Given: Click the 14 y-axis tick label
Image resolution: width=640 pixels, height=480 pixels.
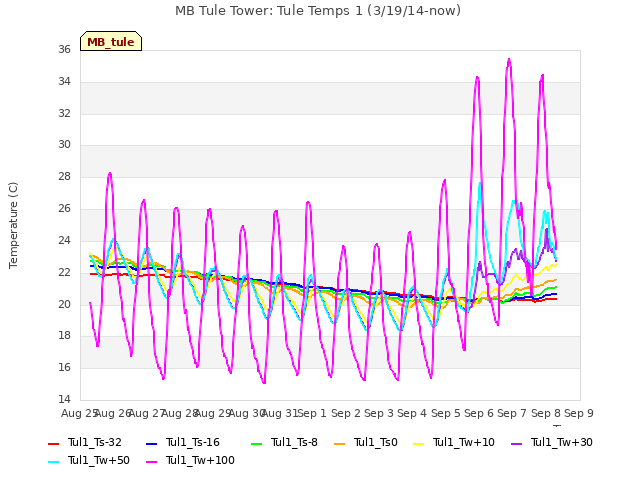Looking at the screenshot, I should (64, 399).
